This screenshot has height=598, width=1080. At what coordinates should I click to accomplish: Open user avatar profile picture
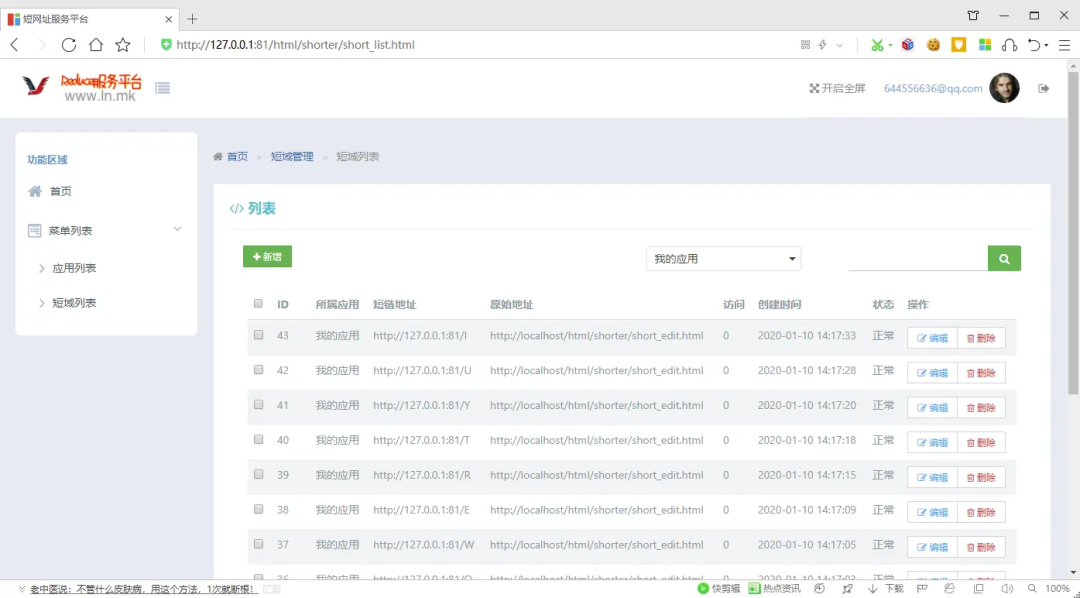(1004, 88)
